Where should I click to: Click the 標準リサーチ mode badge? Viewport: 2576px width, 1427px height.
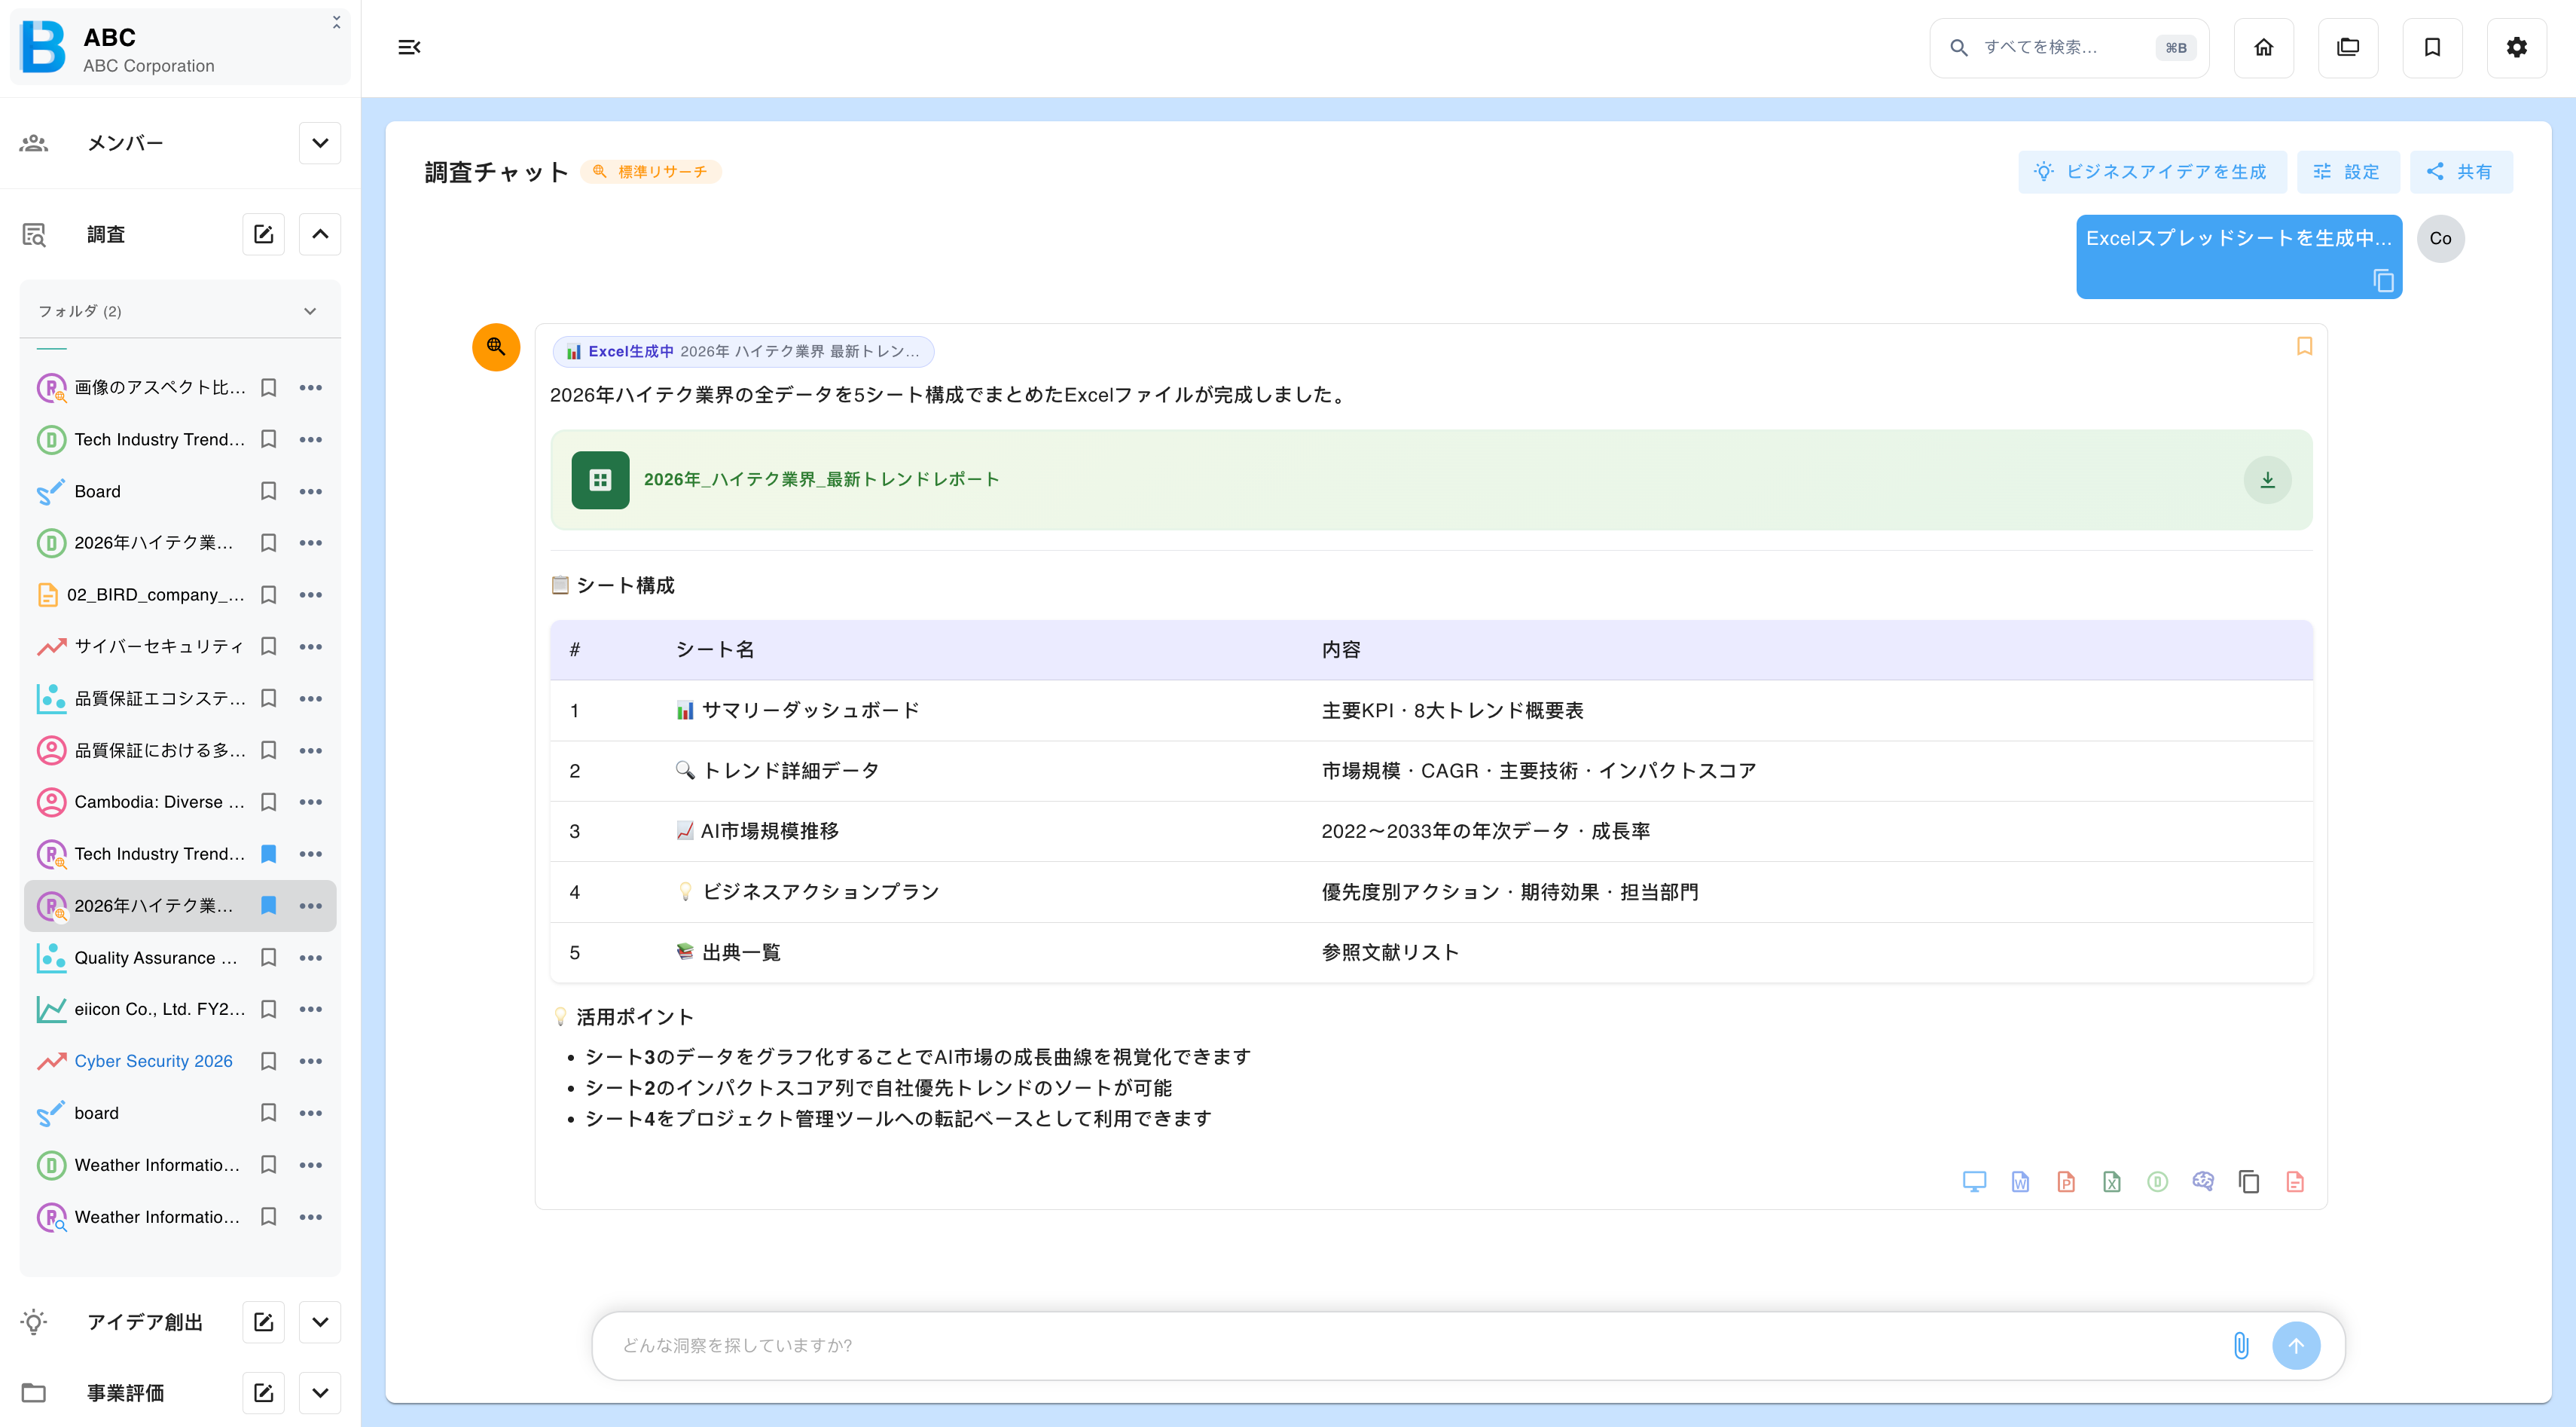coord(650,172)
